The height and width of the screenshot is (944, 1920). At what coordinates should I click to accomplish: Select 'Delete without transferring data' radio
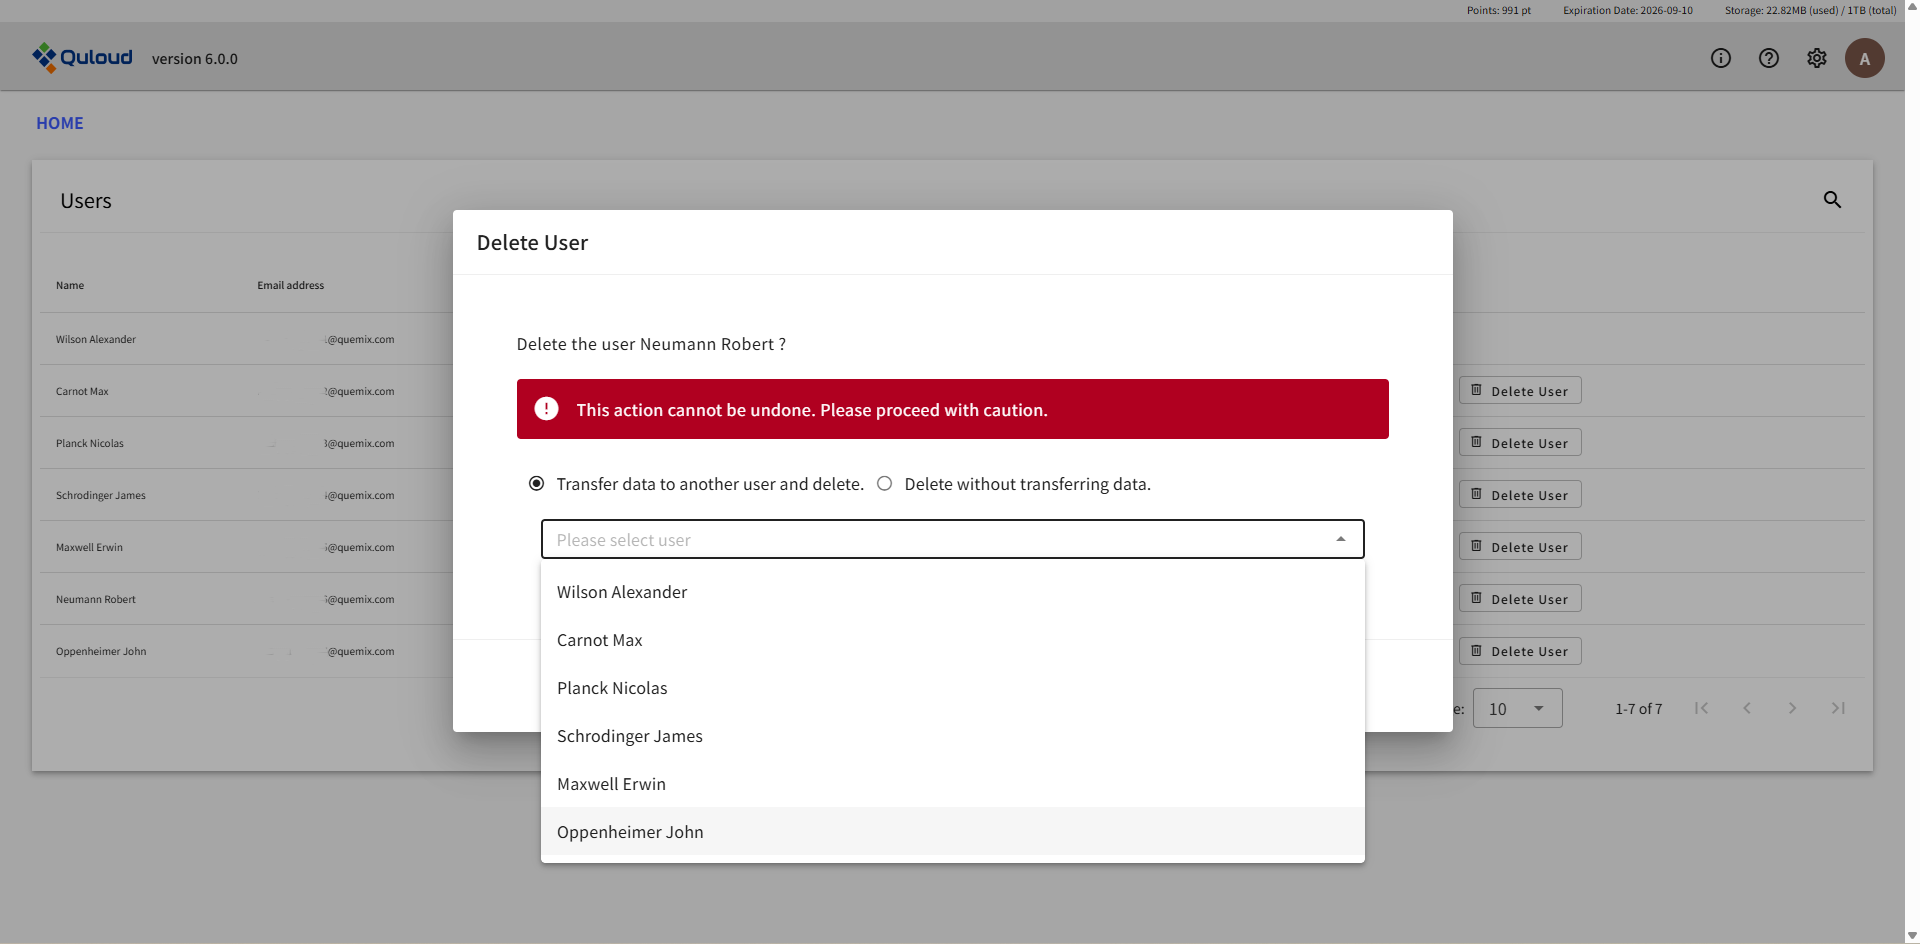pos(885,484)
